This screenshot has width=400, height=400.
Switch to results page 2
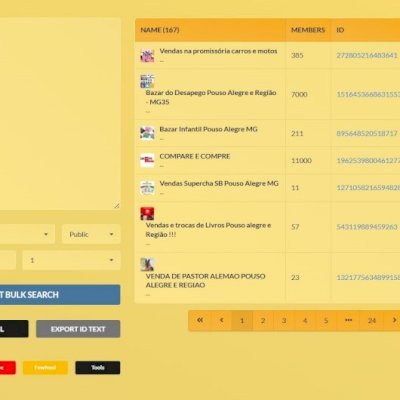coord(263,320)
